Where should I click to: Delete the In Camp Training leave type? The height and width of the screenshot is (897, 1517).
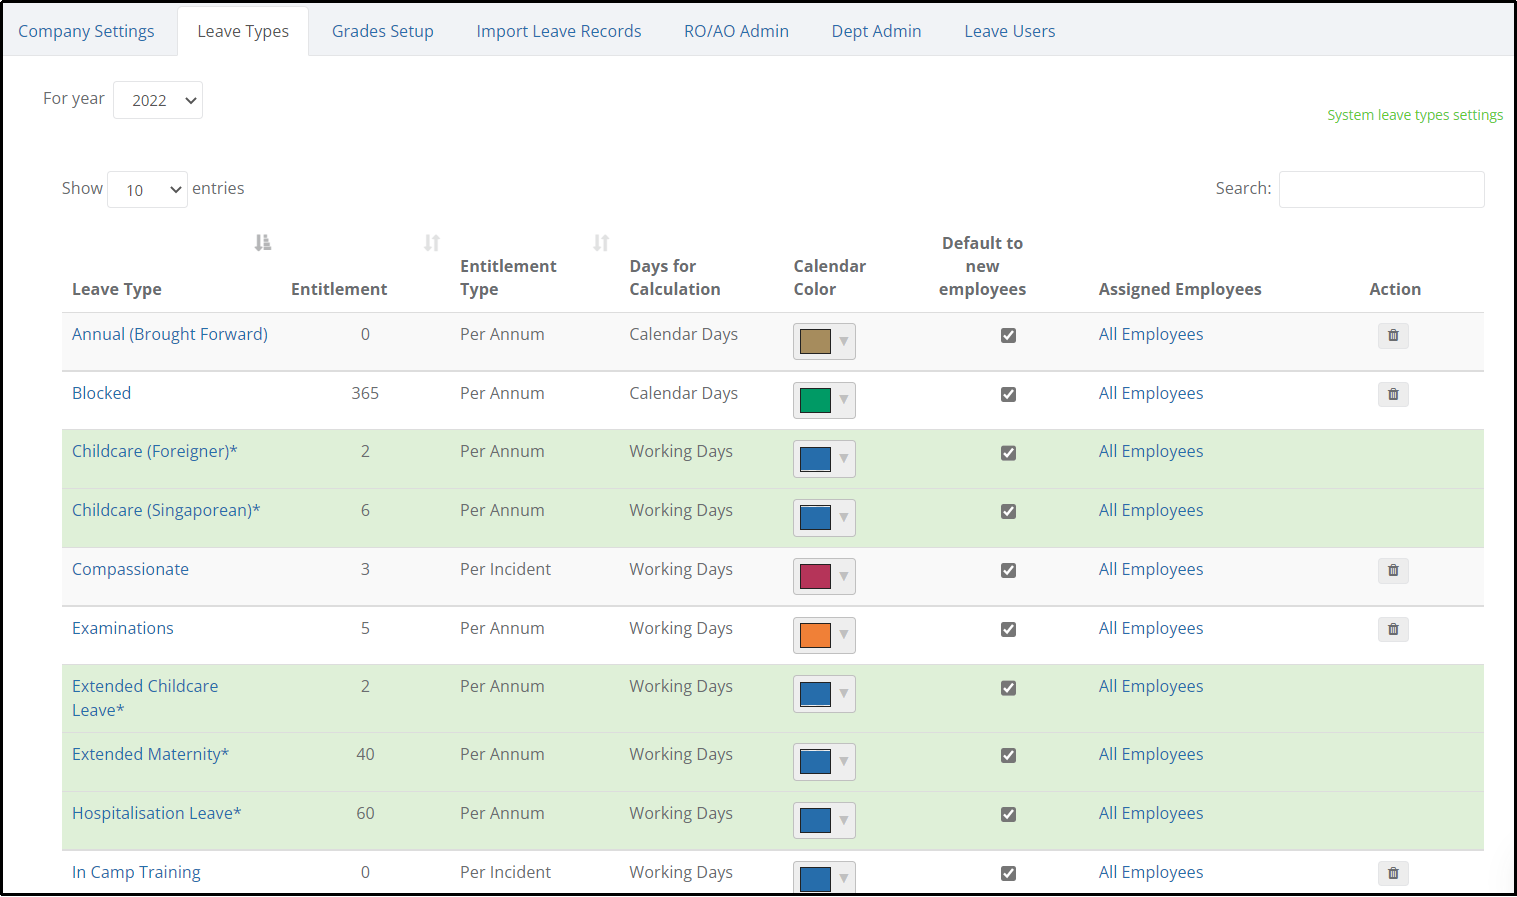coord(1393,874)
